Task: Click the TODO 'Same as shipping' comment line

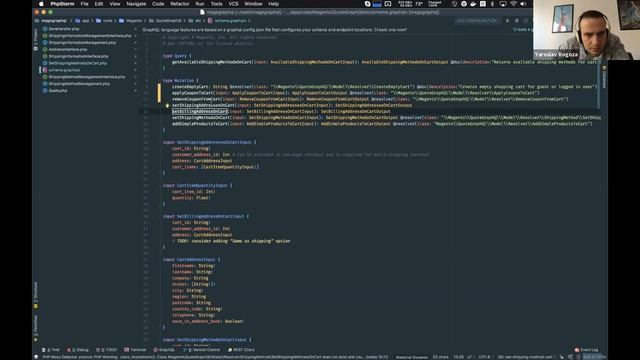Action: (231, 241)
